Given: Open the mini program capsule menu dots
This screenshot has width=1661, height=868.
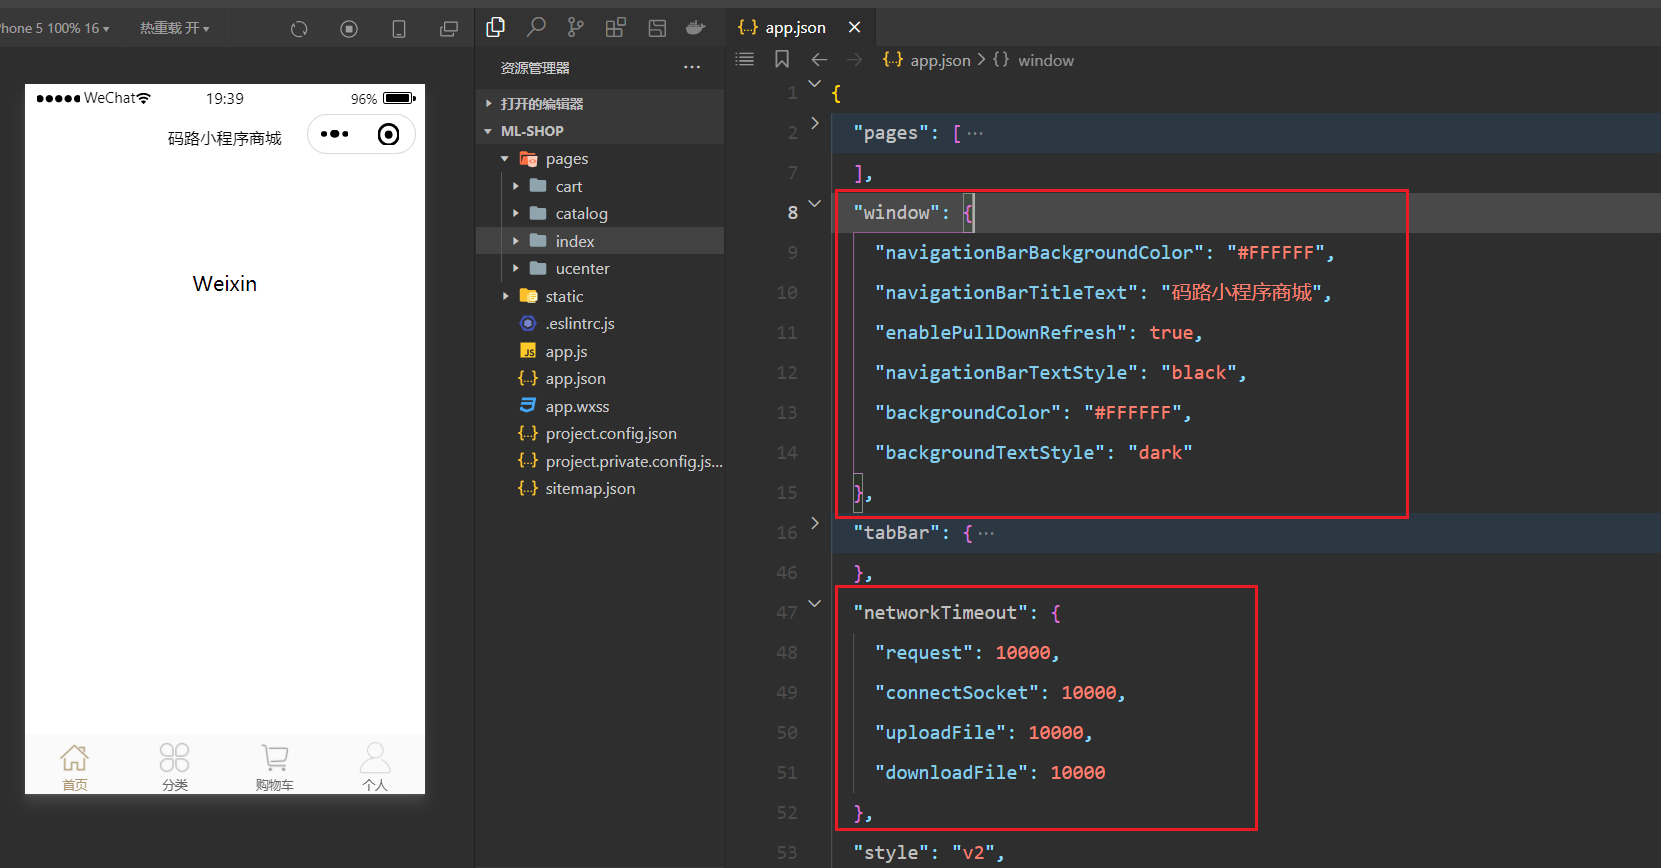Looking at the screenshot, I should coord(335,134).
